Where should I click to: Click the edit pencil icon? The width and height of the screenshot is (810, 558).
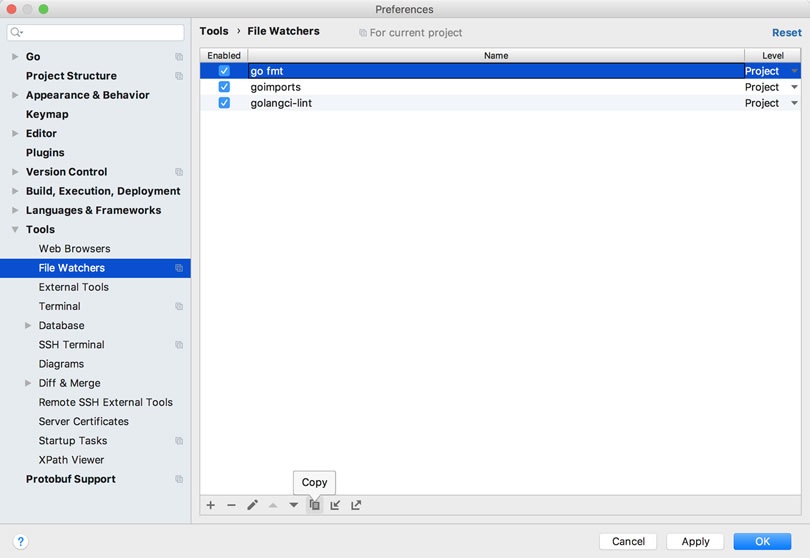(x=252, y=505)
